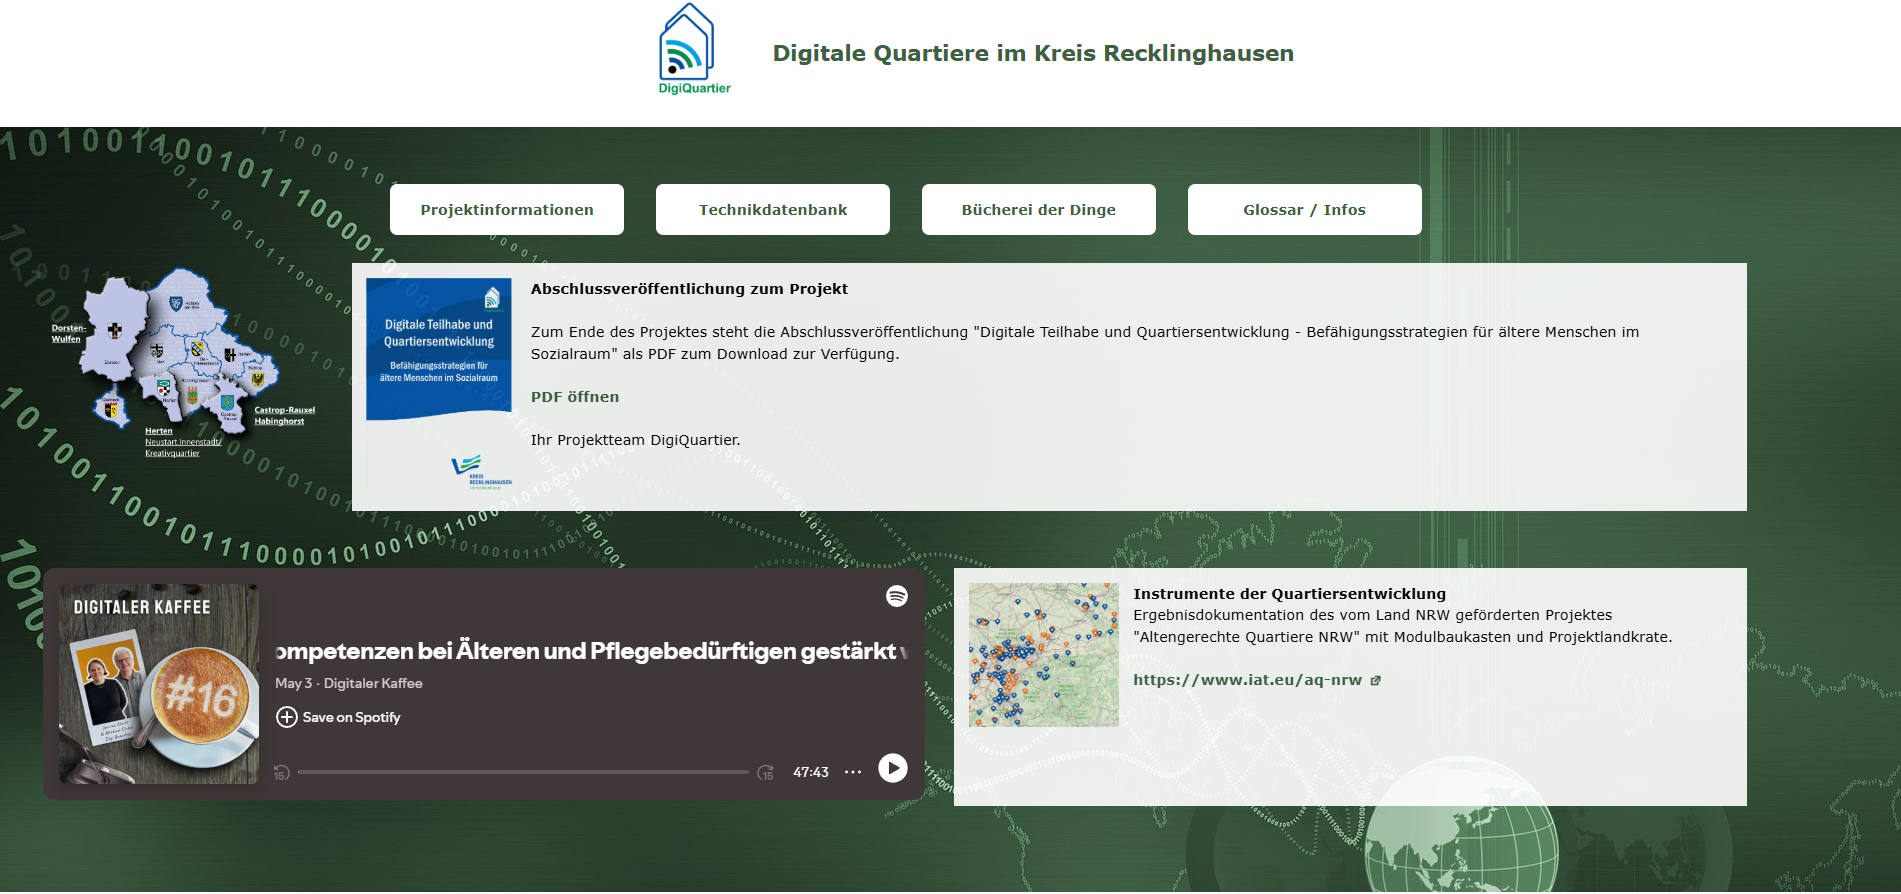Open the PDF öffnen link

(575, 397)
